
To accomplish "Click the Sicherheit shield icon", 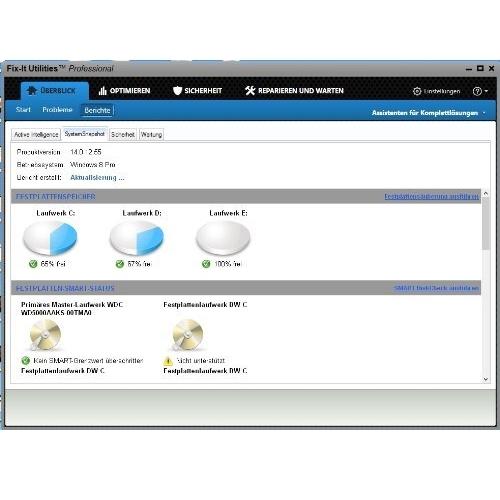I will pyautogui.click(x=177, y=91).
